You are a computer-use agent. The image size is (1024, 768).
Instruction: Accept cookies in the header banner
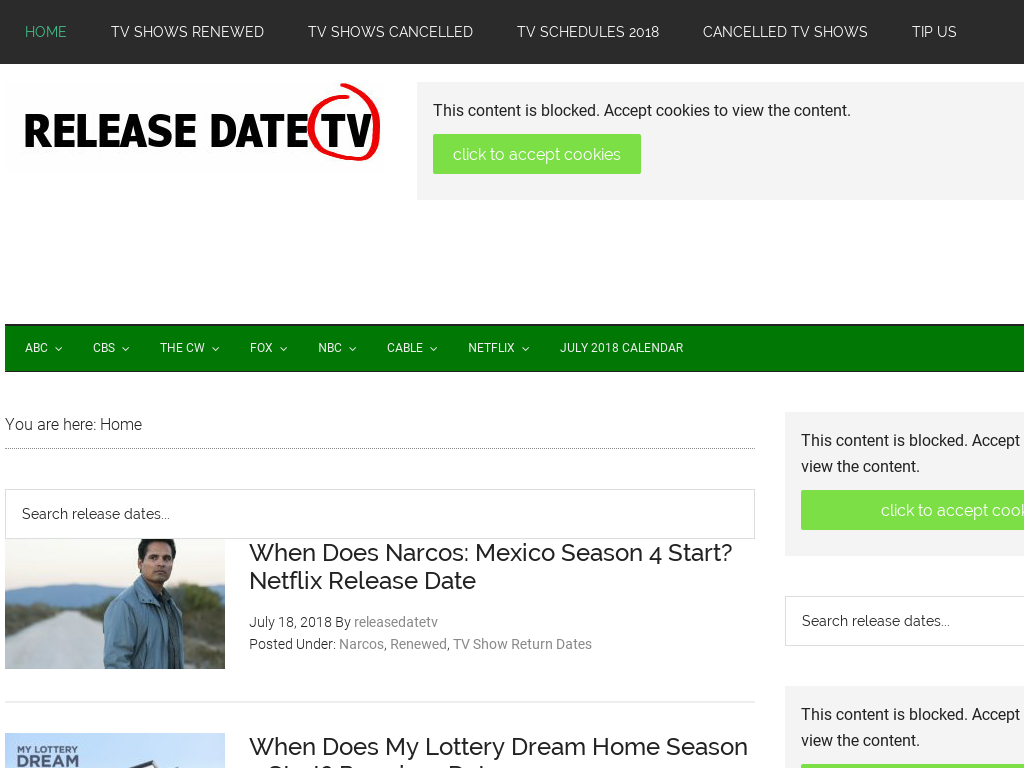point(537,154)
